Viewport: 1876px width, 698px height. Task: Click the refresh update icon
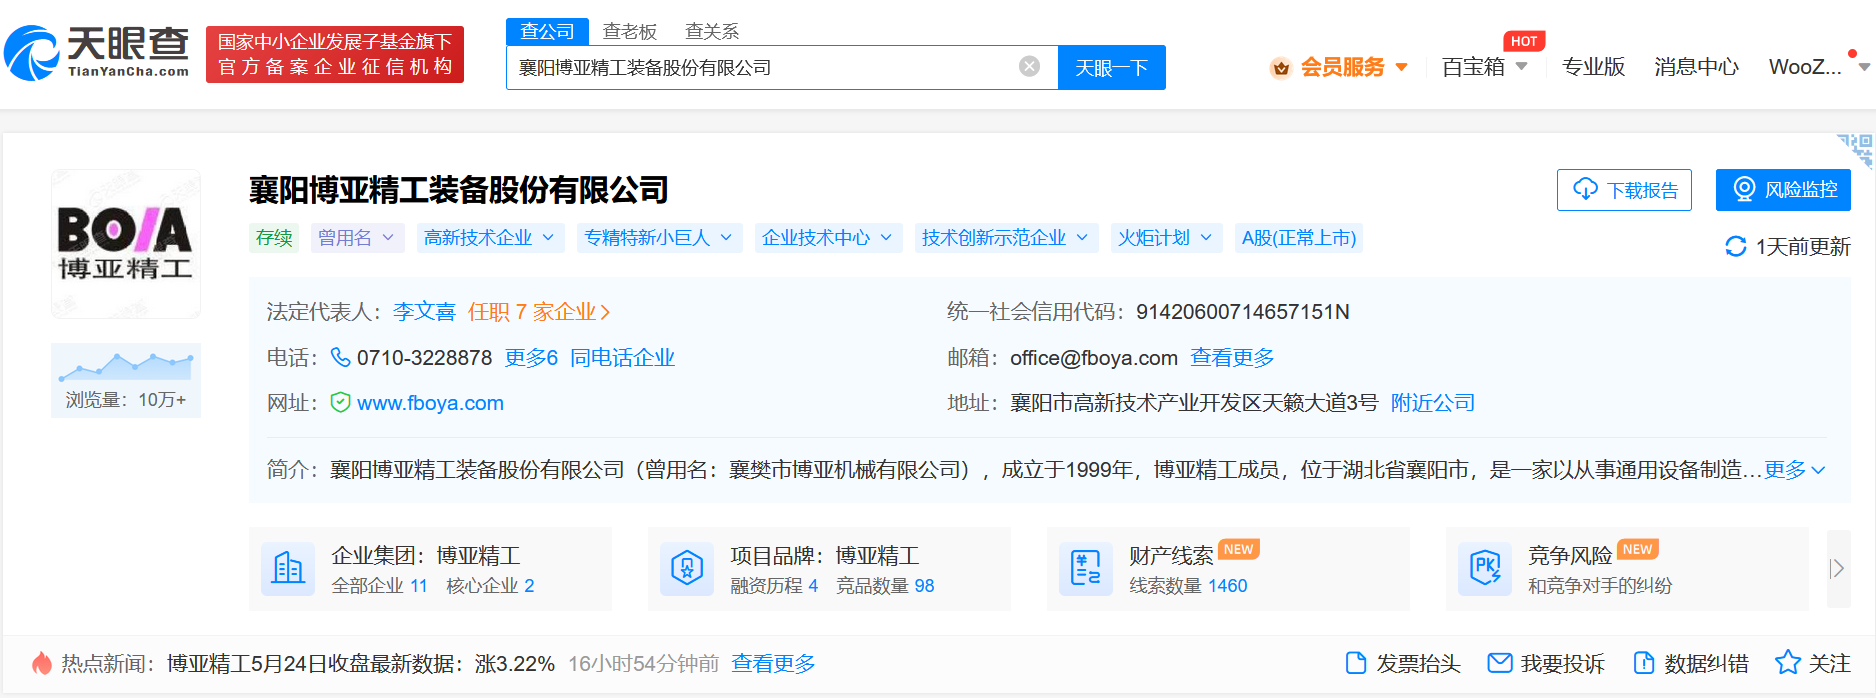coord(1736,247)
